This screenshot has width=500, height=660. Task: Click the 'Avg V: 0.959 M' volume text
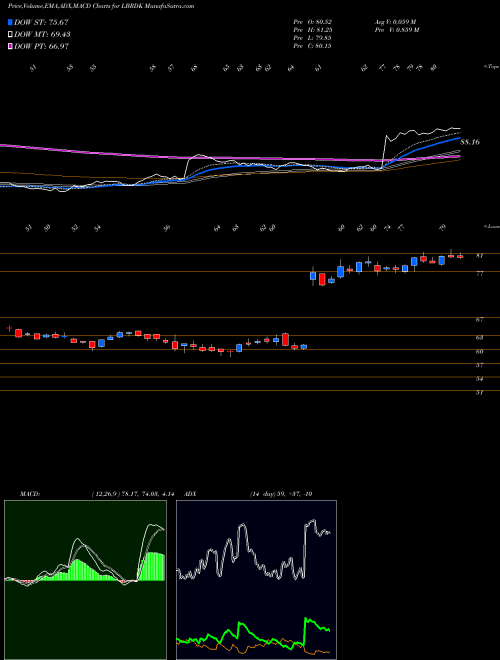[x=397, y=21]
